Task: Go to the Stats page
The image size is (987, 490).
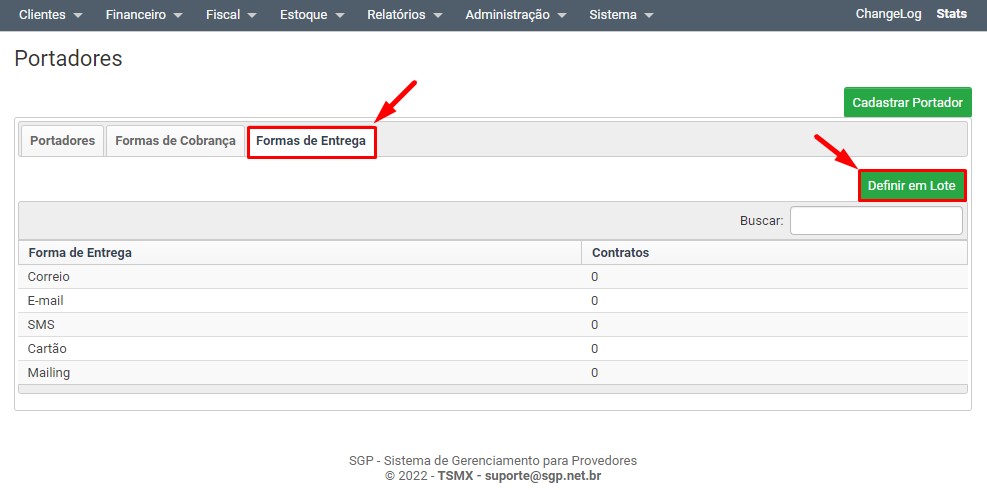Action: pos(951,15)
